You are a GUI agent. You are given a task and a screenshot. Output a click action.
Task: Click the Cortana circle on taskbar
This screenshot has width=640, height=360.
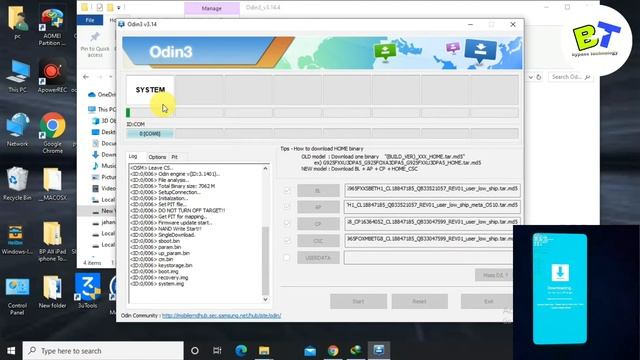point(195,351)
